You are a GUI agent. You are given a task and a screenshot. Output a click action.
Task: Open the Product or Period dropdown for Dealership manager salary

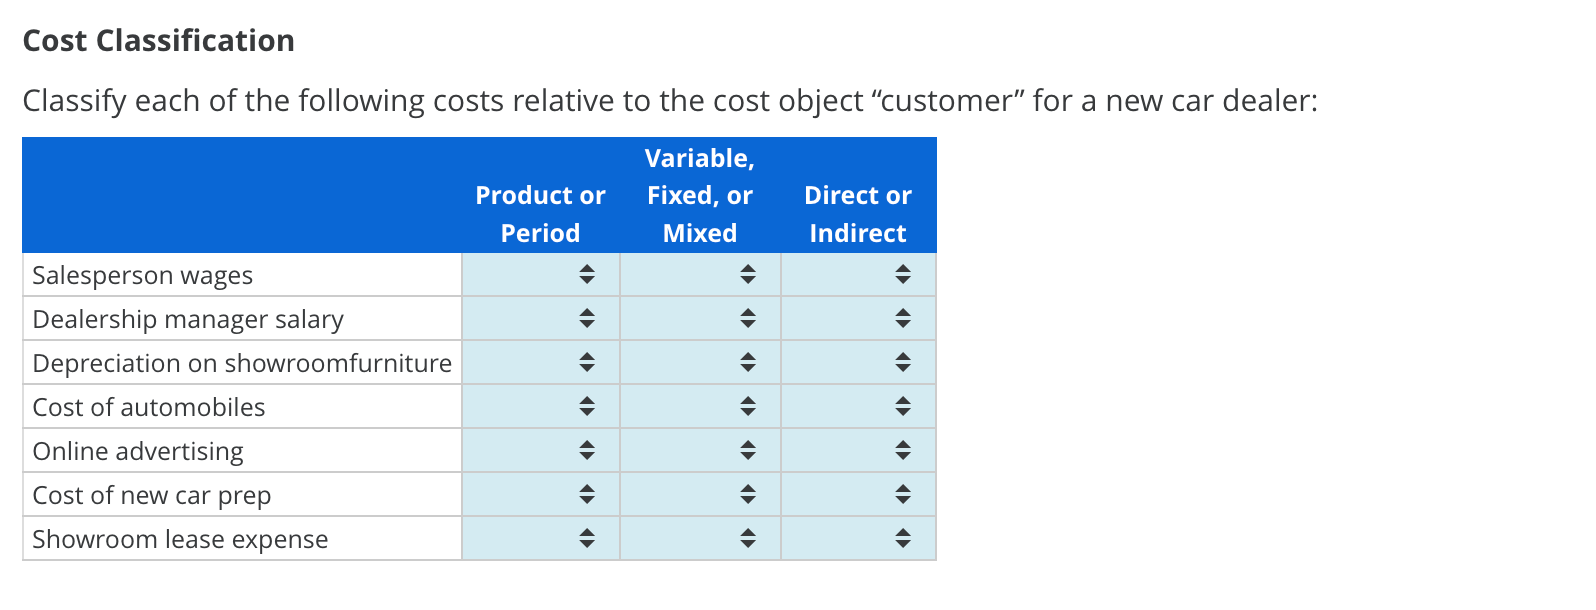coord(586,318)
